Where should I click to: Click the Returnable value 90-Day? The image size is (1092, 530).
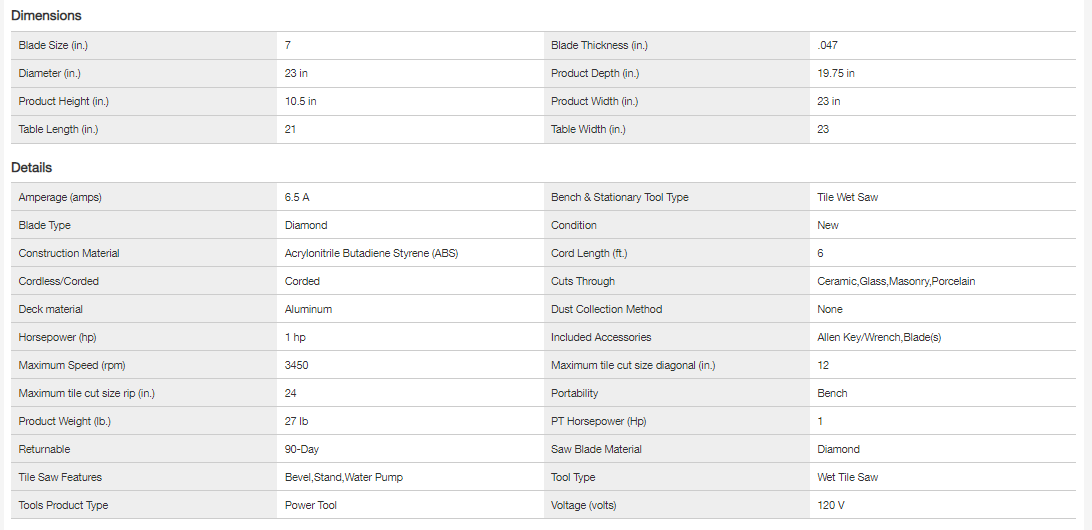302,449
